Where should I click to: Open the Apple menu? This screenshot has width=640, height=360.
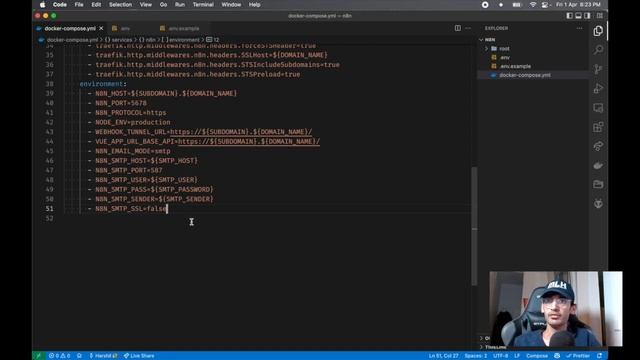[x=42, y=4]
